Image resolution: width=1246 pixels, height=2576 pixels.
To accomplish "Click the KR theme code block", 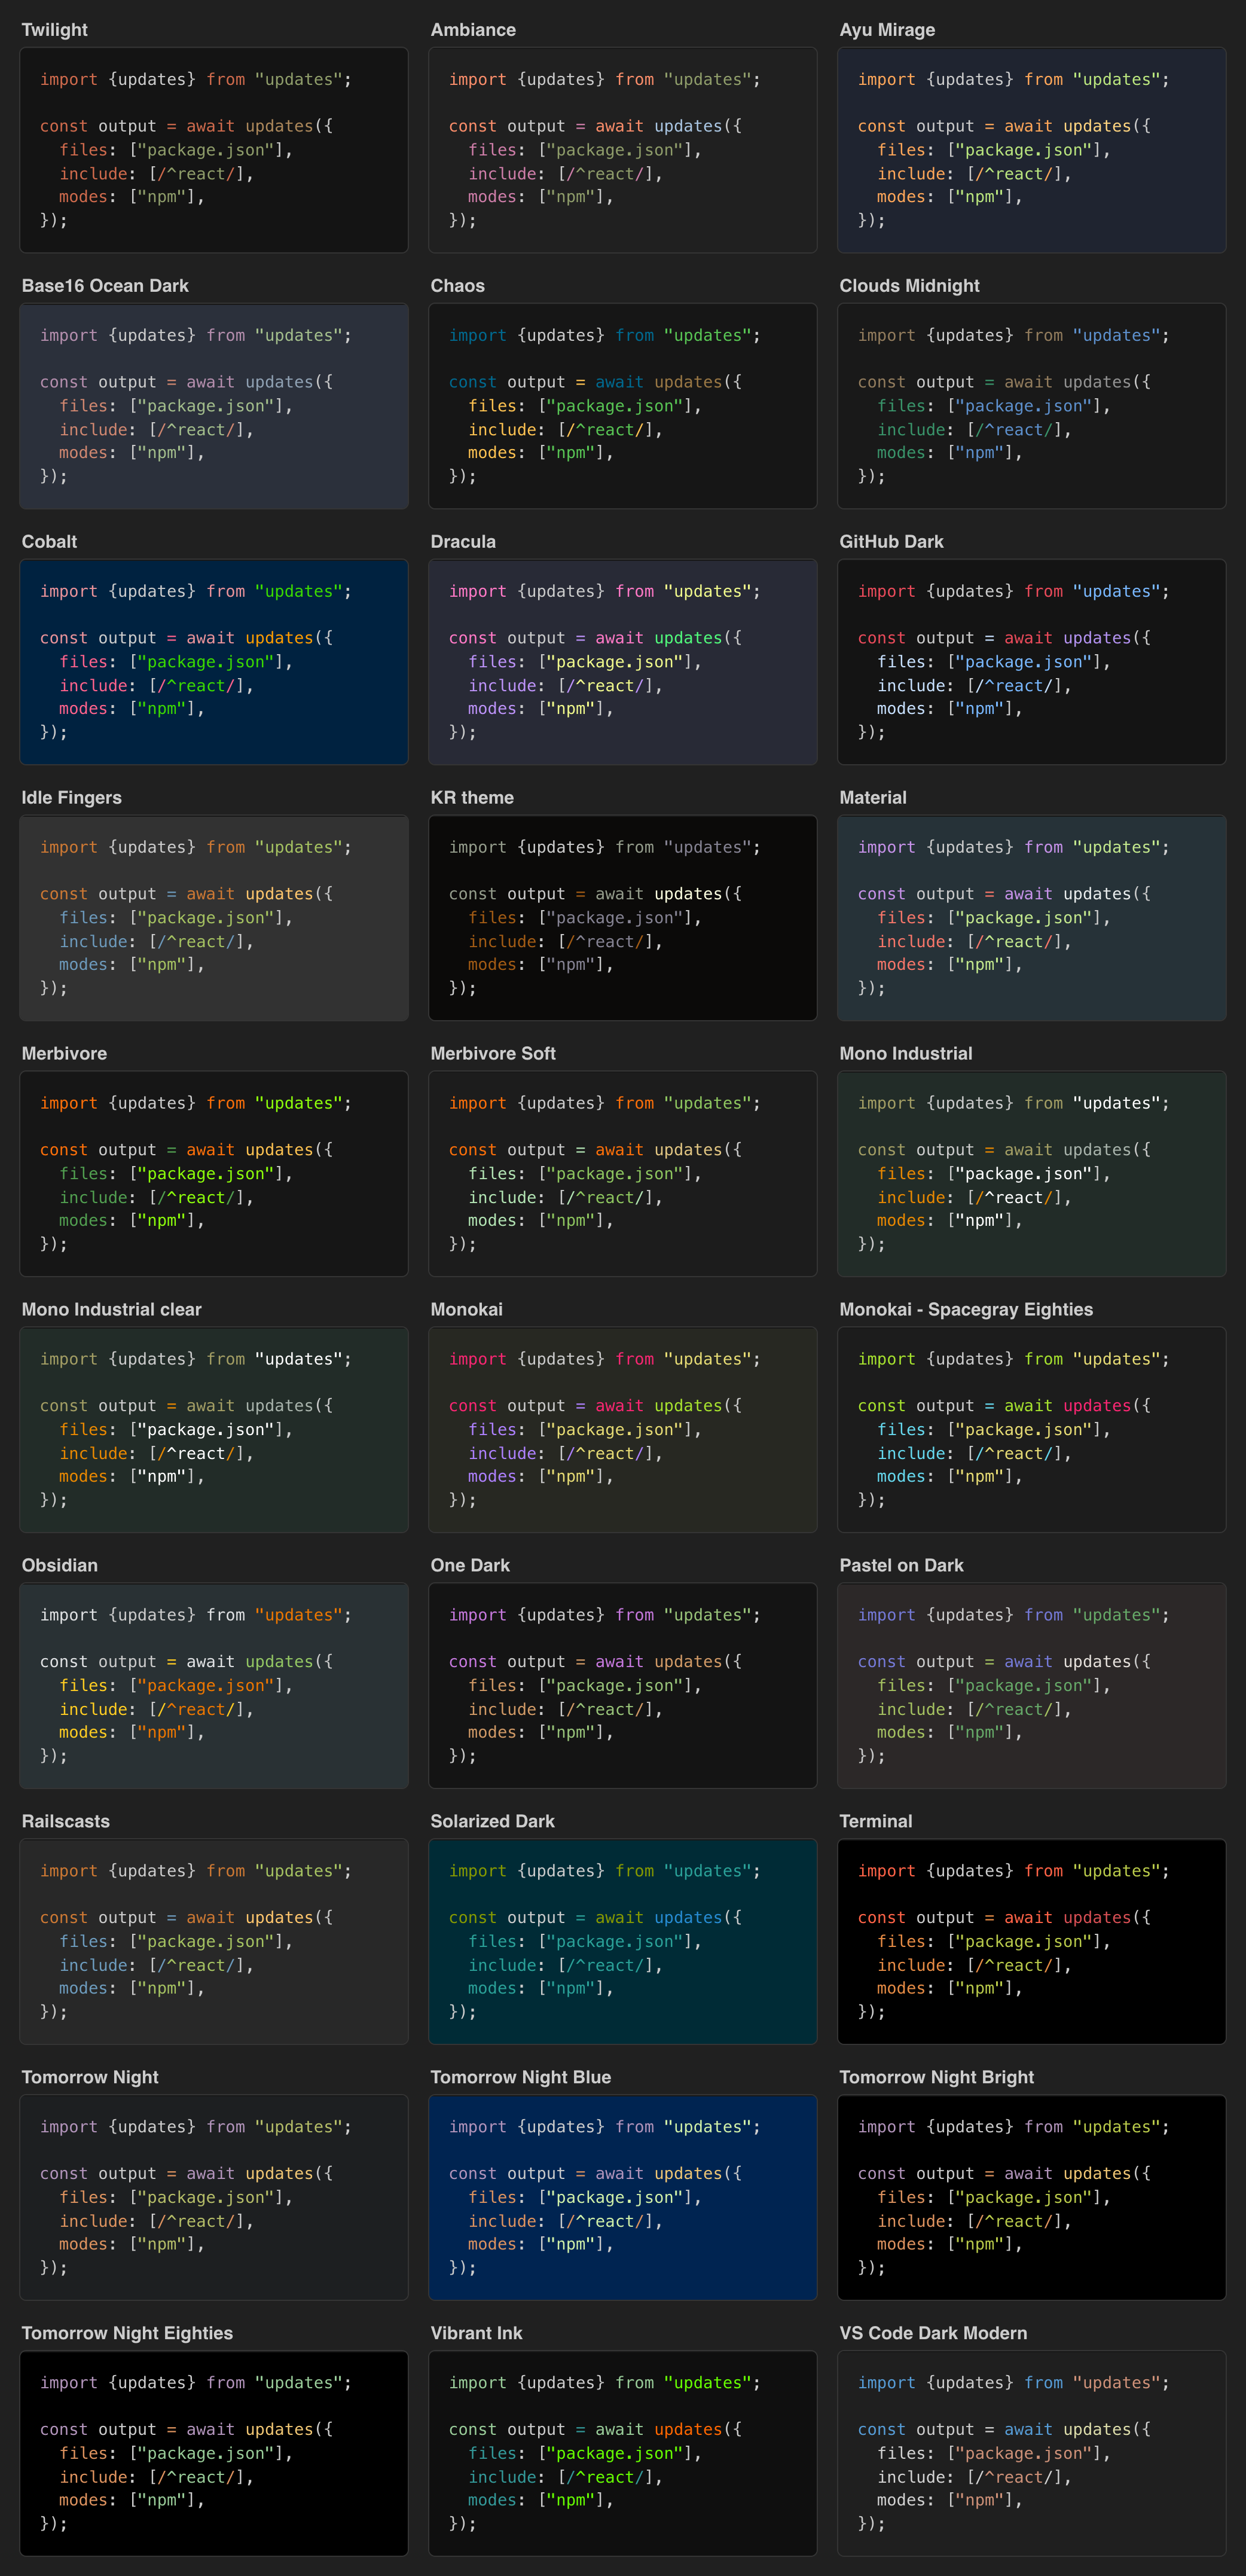I will [x=623, y=918].
